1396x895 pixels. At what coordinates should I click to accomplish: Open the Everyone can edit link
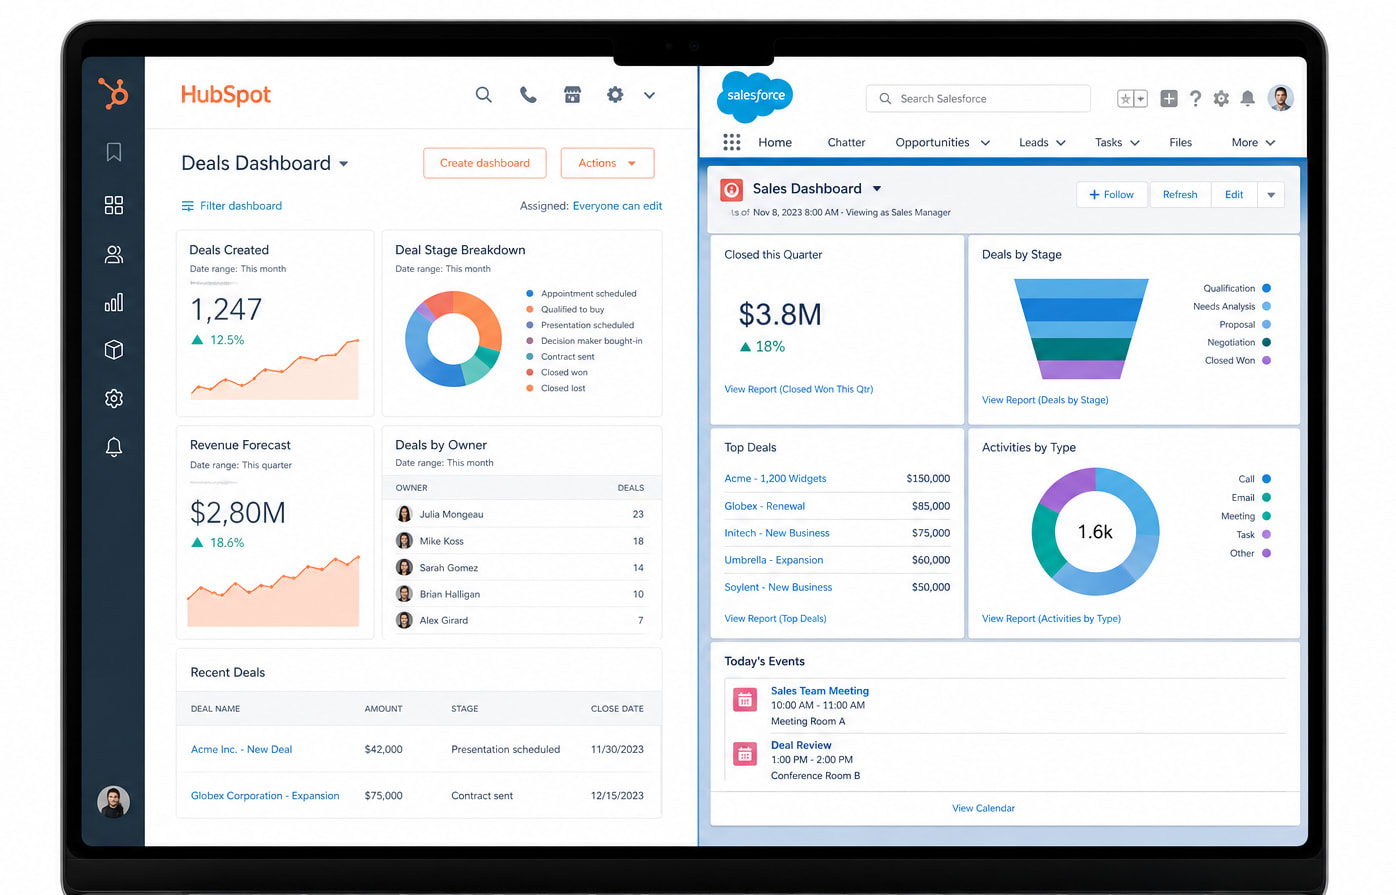click(617, 206)
